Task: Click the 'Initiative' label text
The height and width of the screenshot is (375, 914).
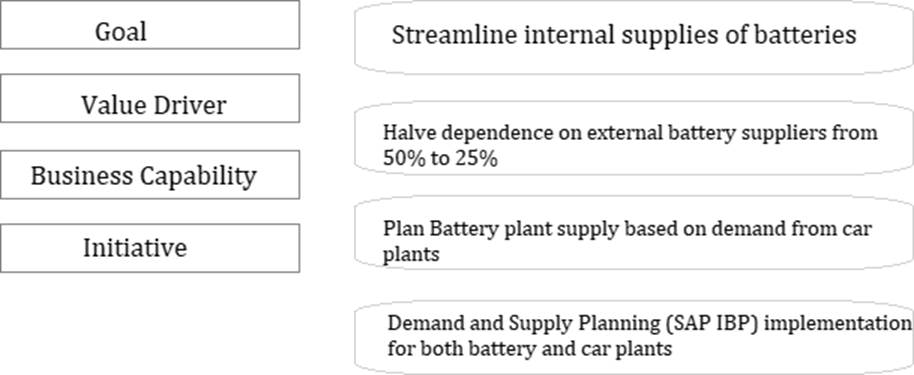Action: pyautogui.click(x=135, y=248)
